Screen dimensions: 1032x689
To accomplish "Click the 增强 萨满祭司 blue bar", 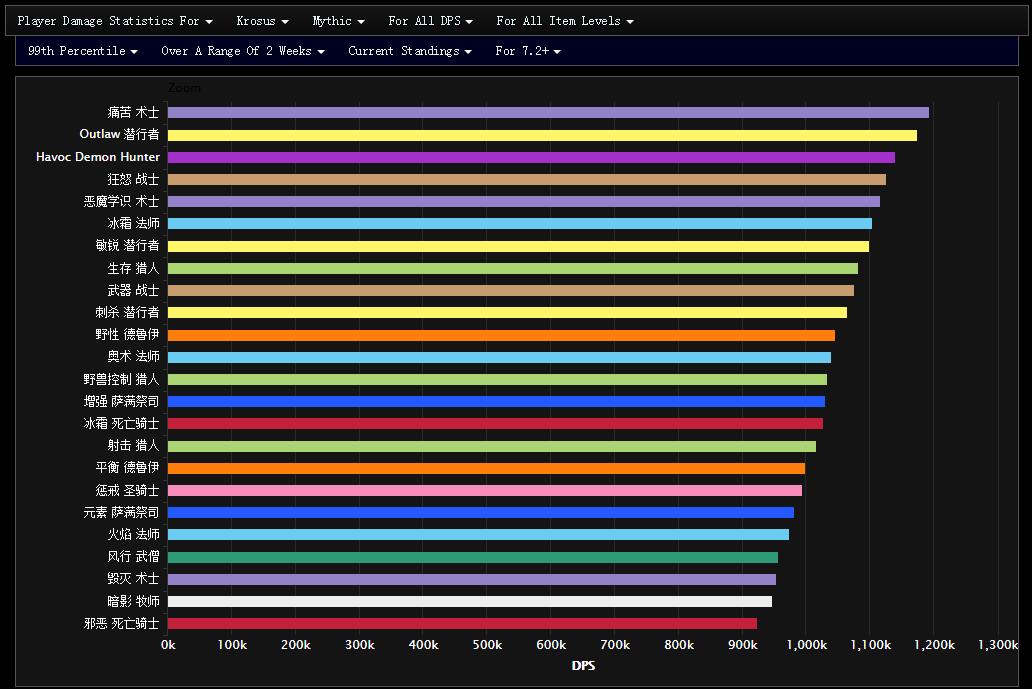I will pyautogui.click(x=496, y=401).
